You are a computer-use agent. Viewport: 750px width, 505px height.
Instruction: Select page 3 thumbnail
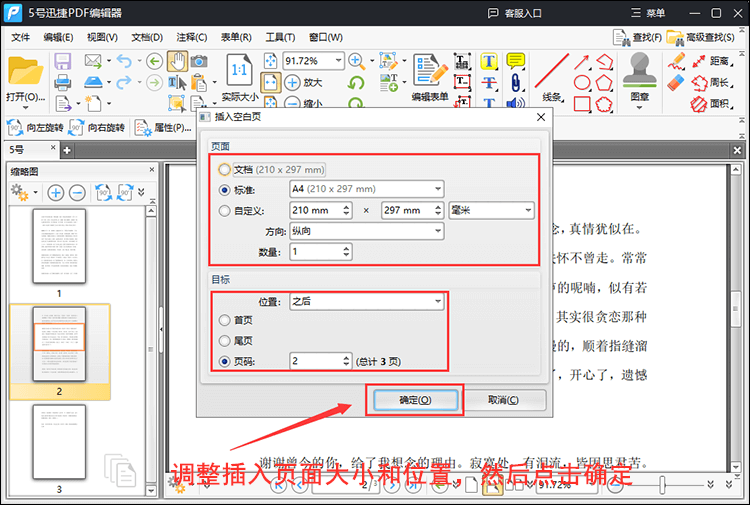(59, 442)
